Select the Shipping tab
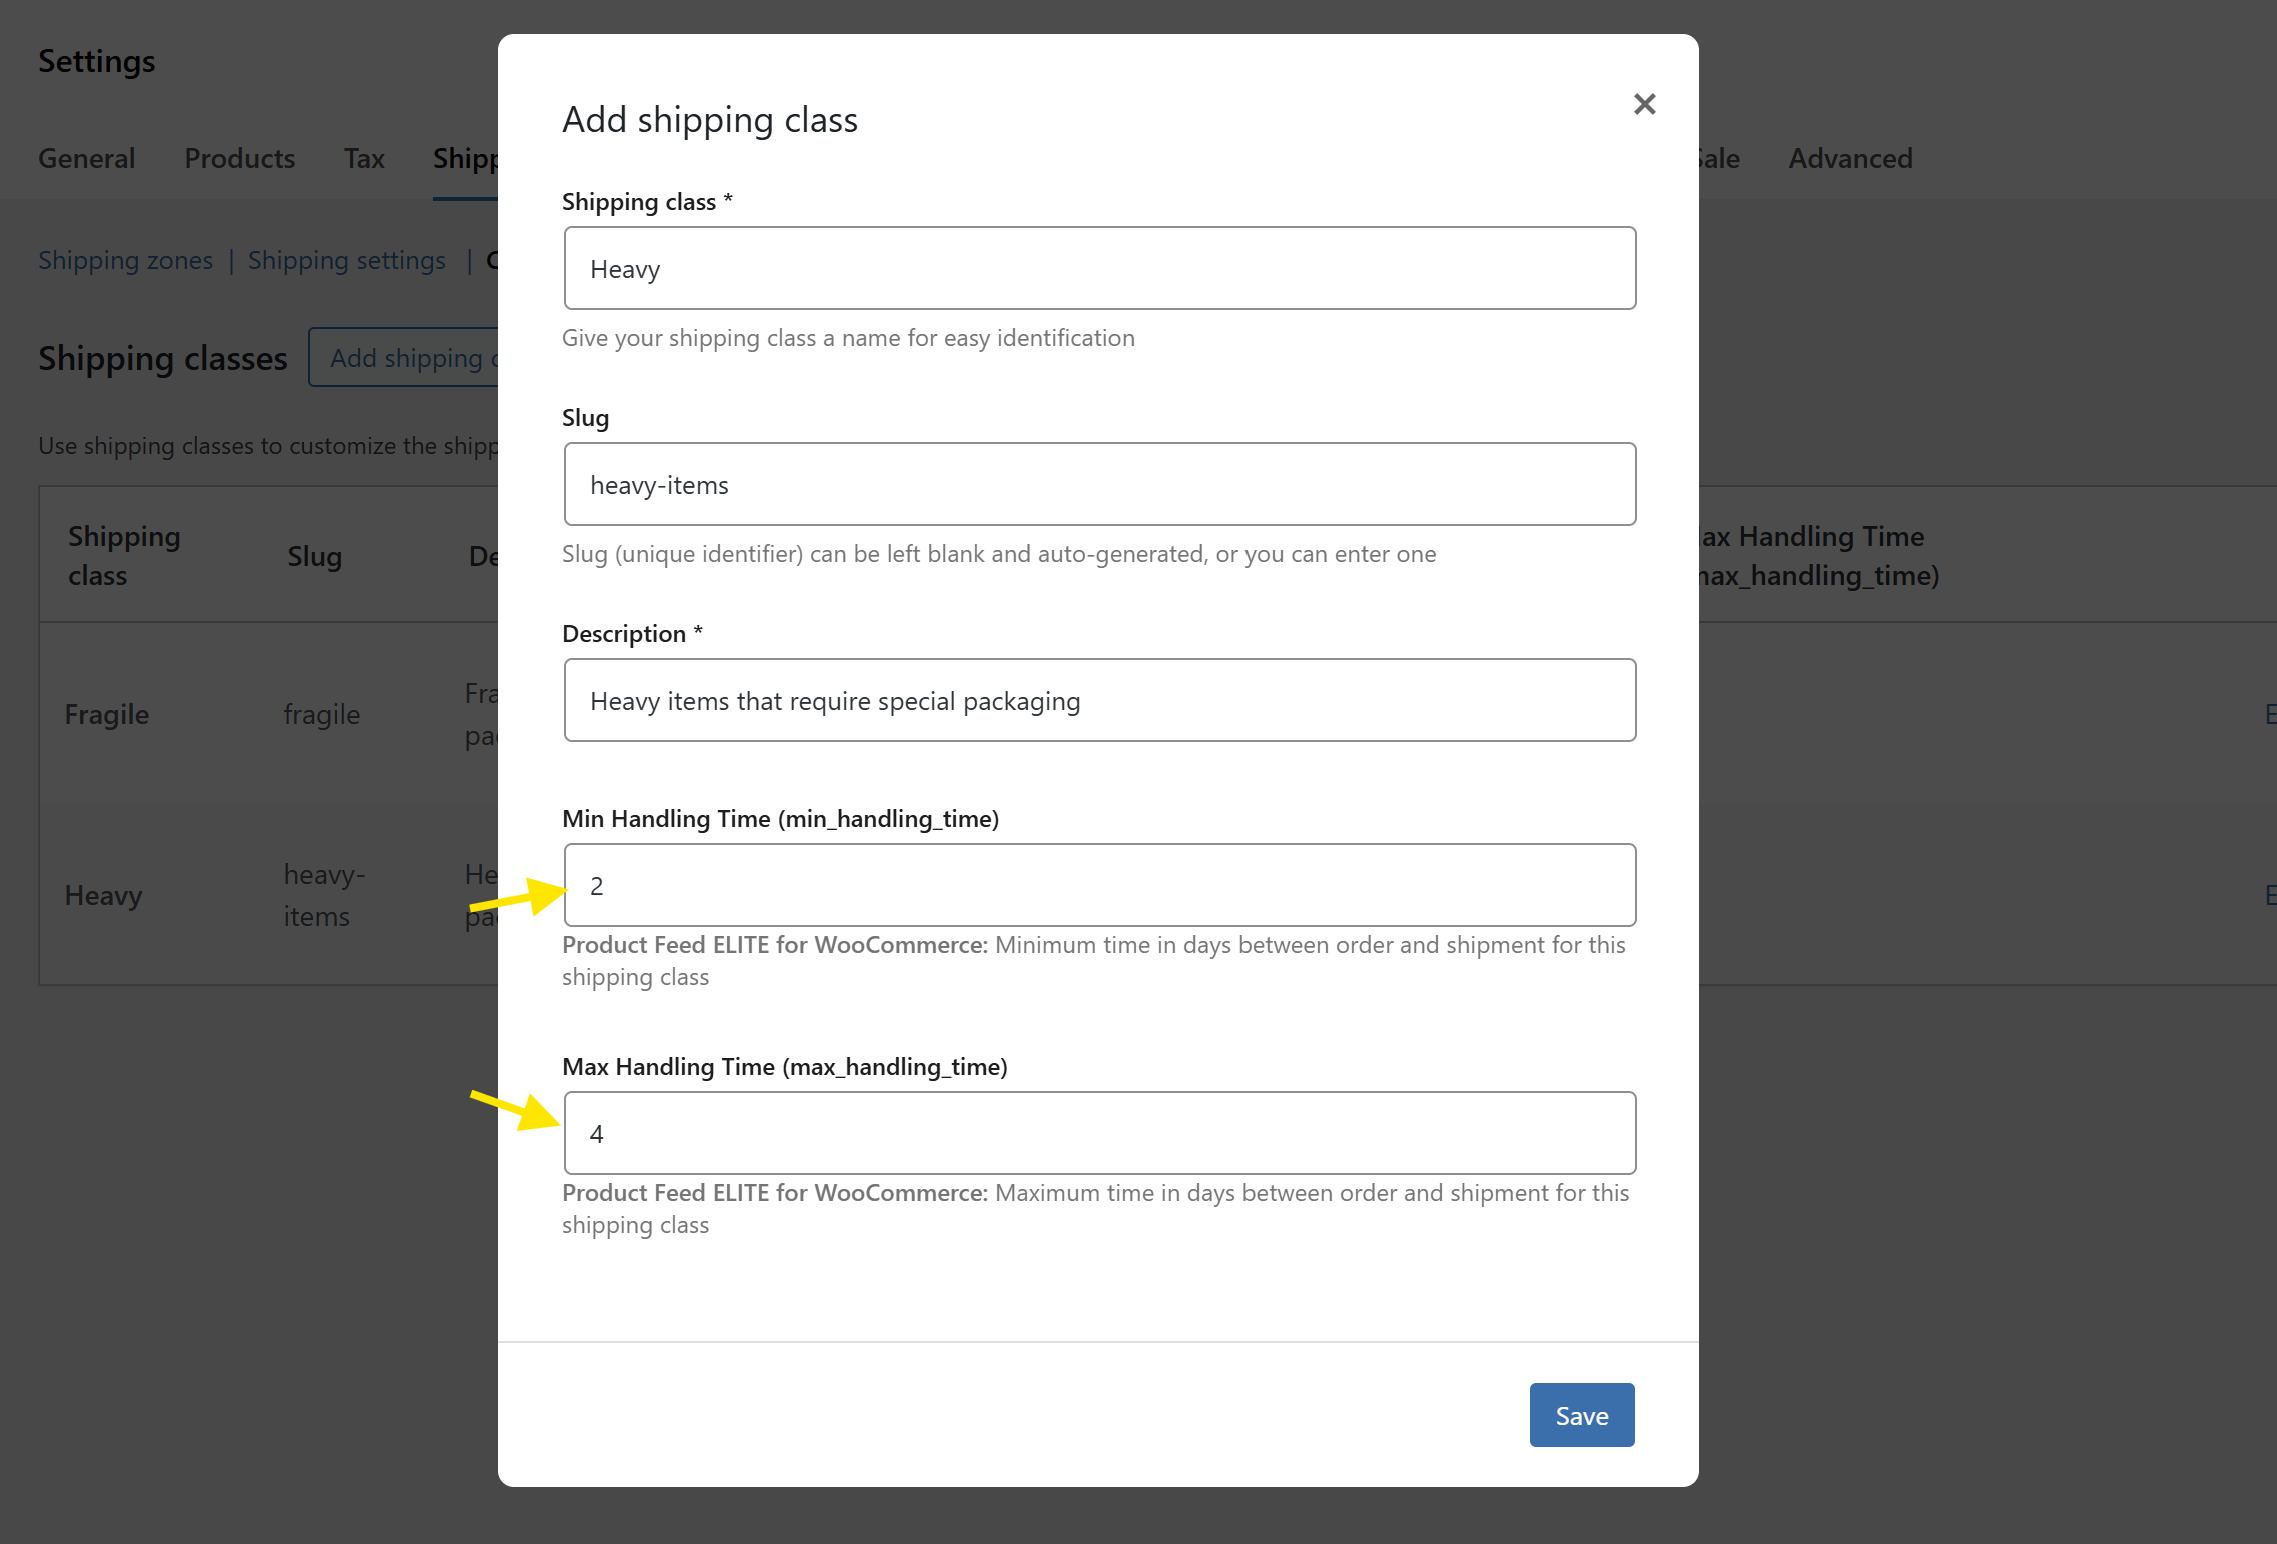 pyautogui.click(x=465, y=158)
